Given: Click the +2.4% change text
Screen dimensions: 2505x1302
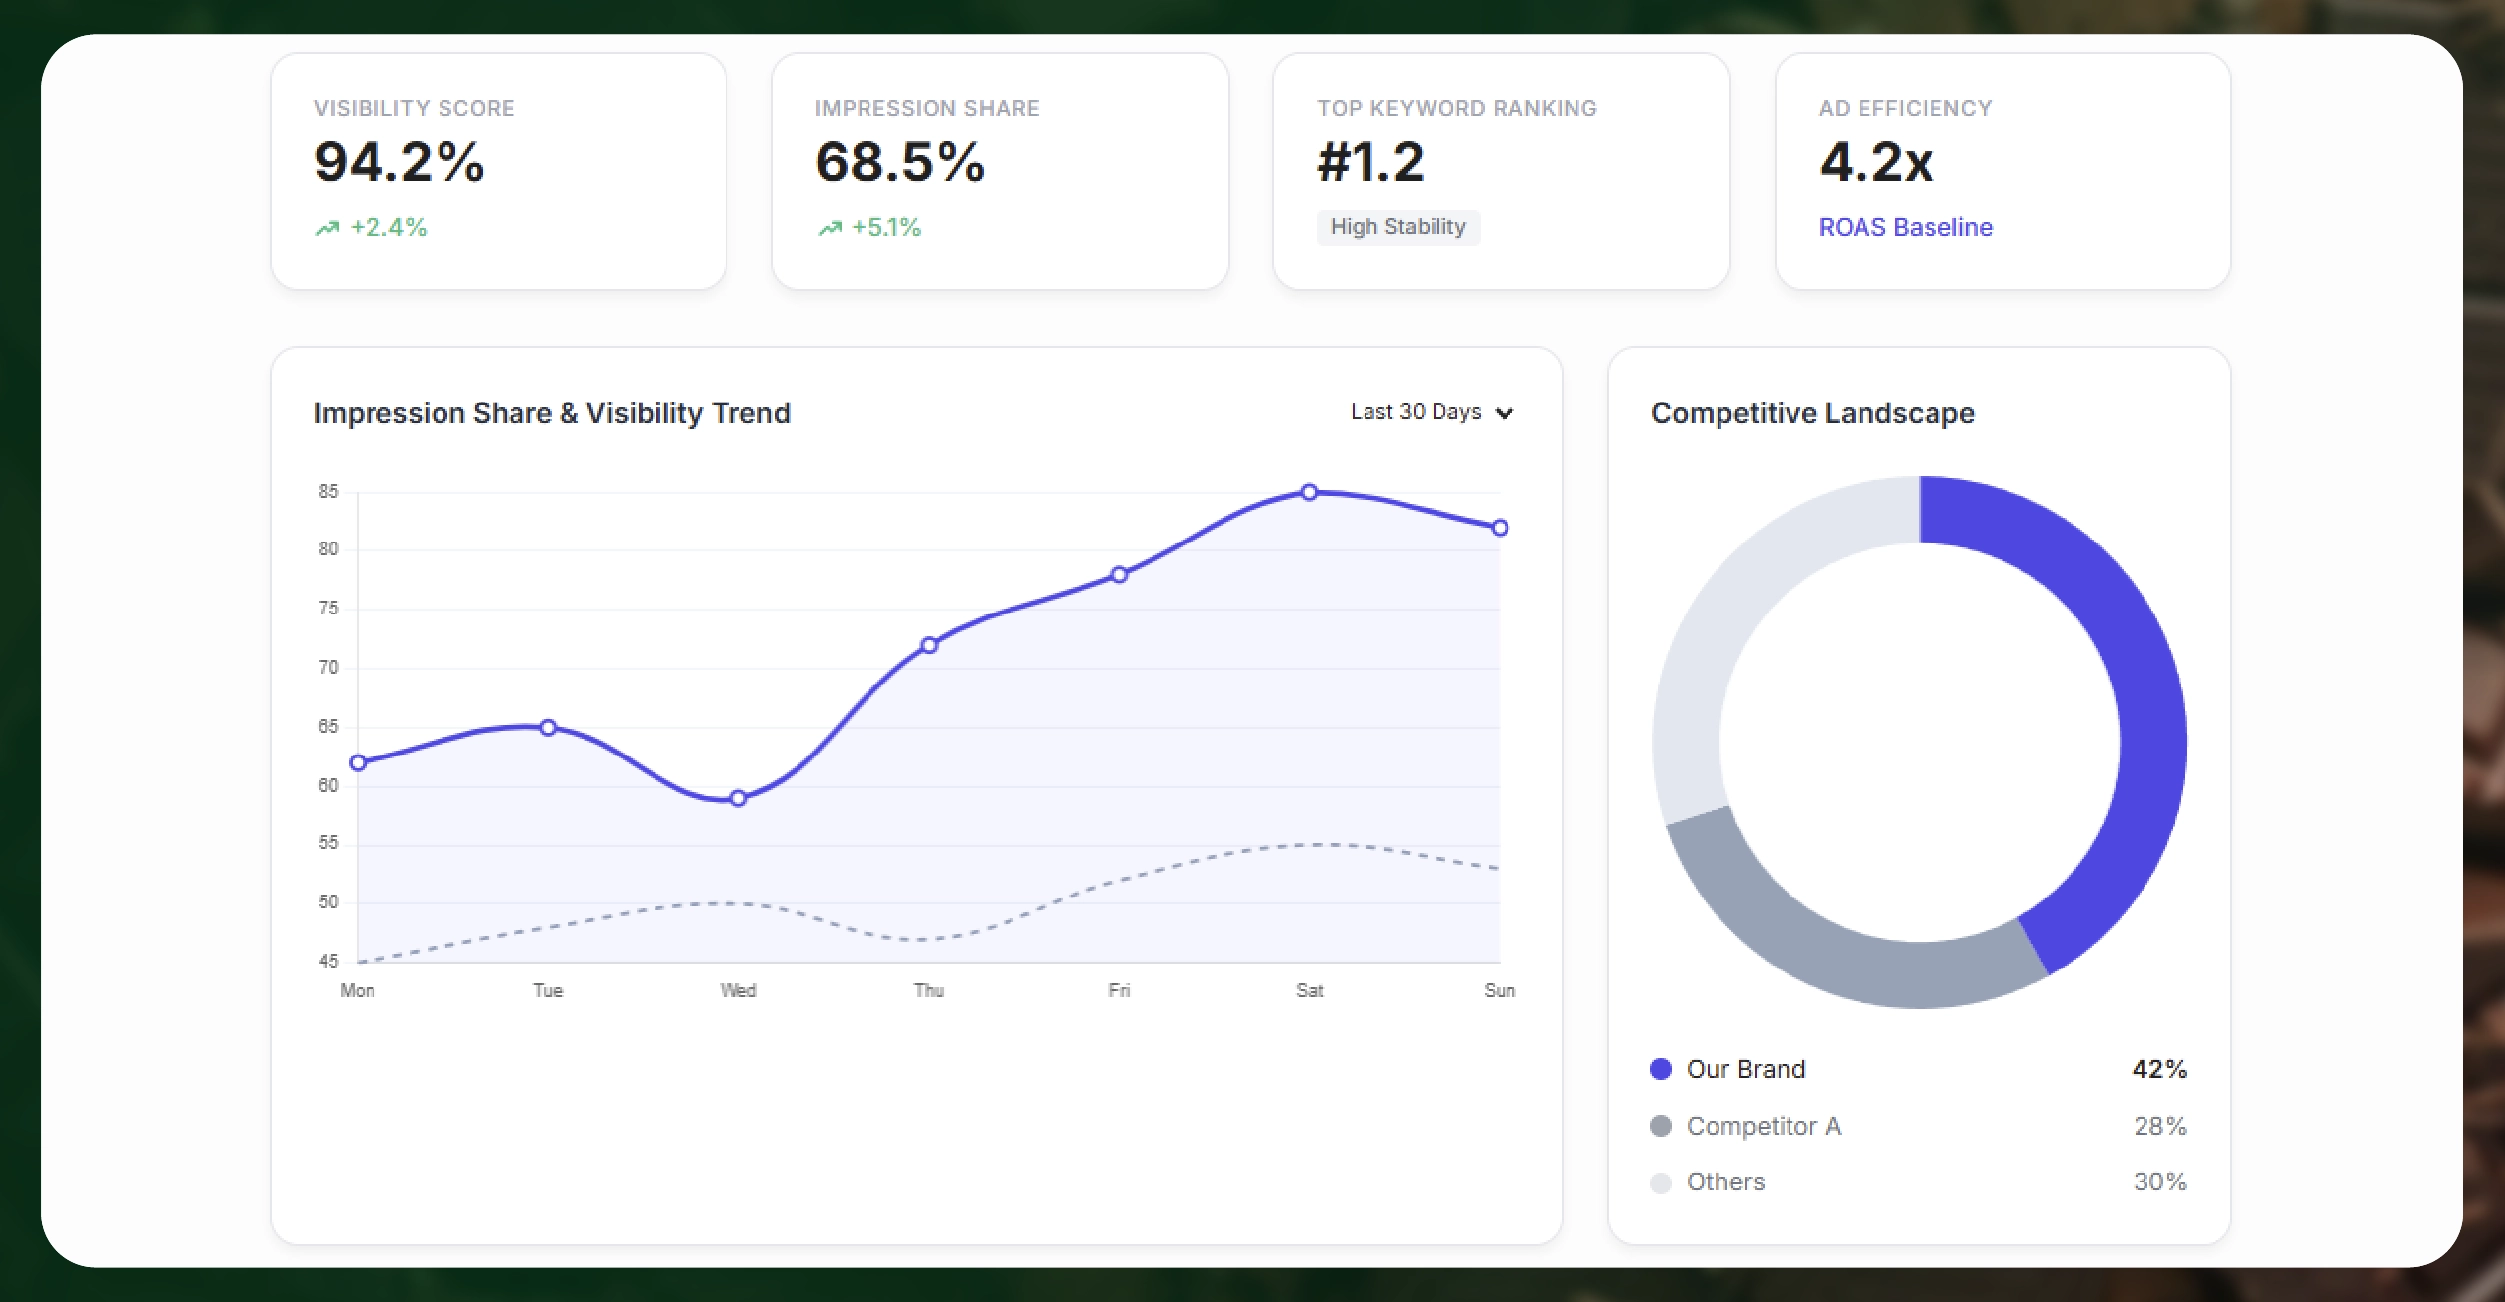Looking at the screenshot, I should (x=389, y=227).
